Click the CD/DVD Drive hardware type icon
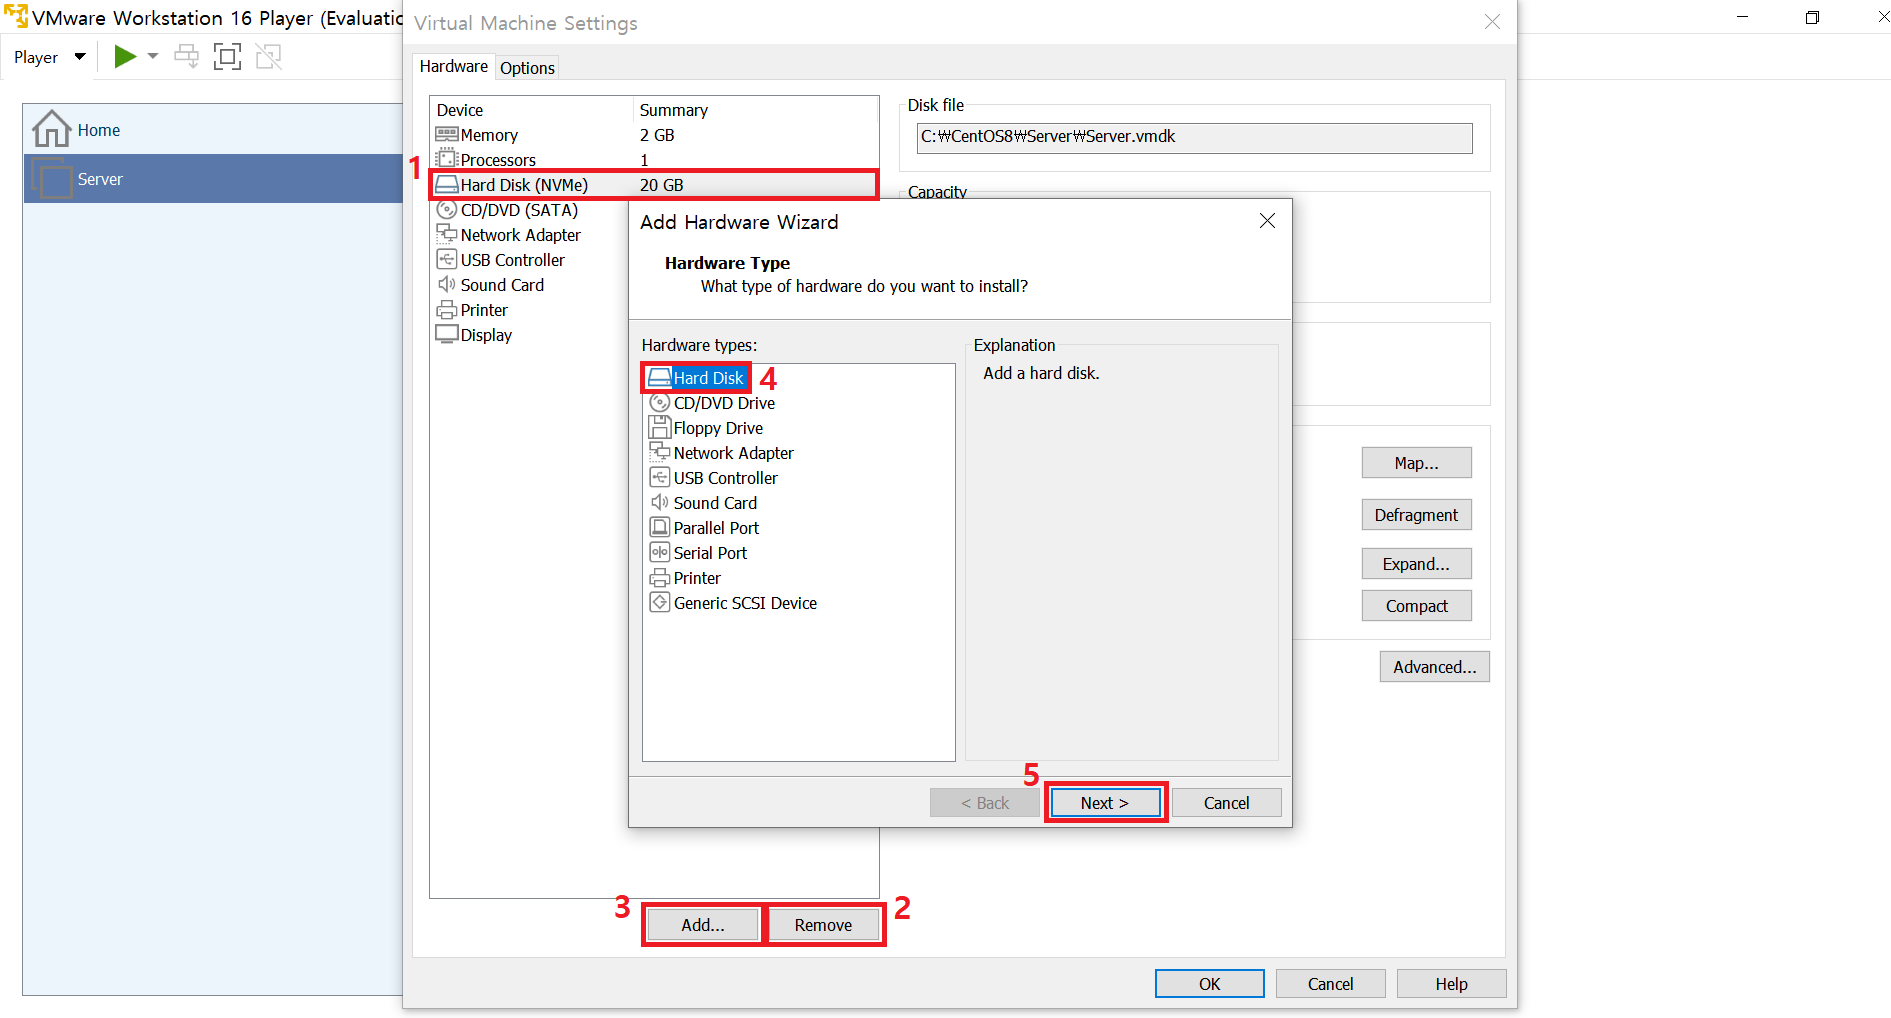Image resolution: width=1891 pixels, height=1018 pixels. click(x=659, y=402)
